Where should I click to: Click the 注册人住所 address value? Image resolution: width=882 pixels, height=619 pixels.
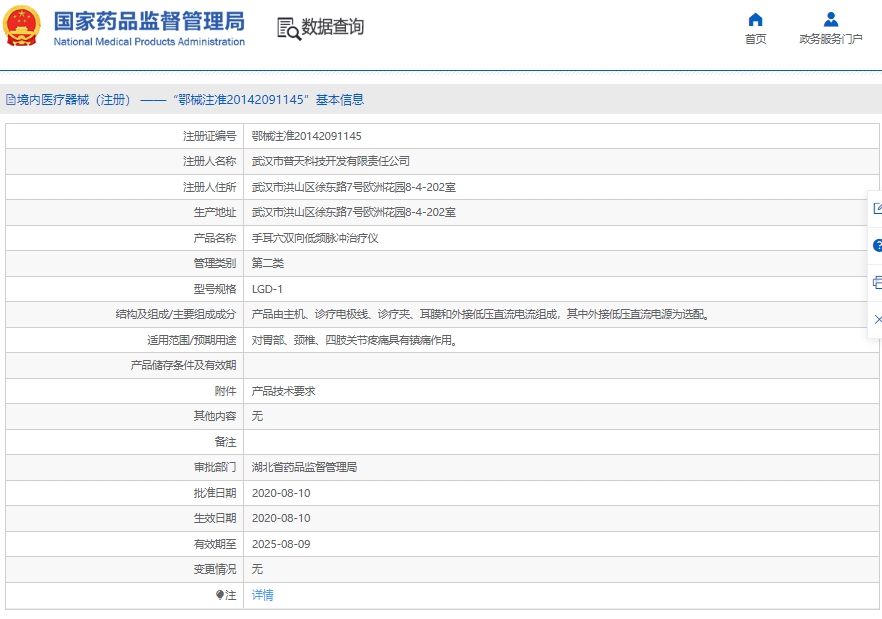tap(353, 187)
